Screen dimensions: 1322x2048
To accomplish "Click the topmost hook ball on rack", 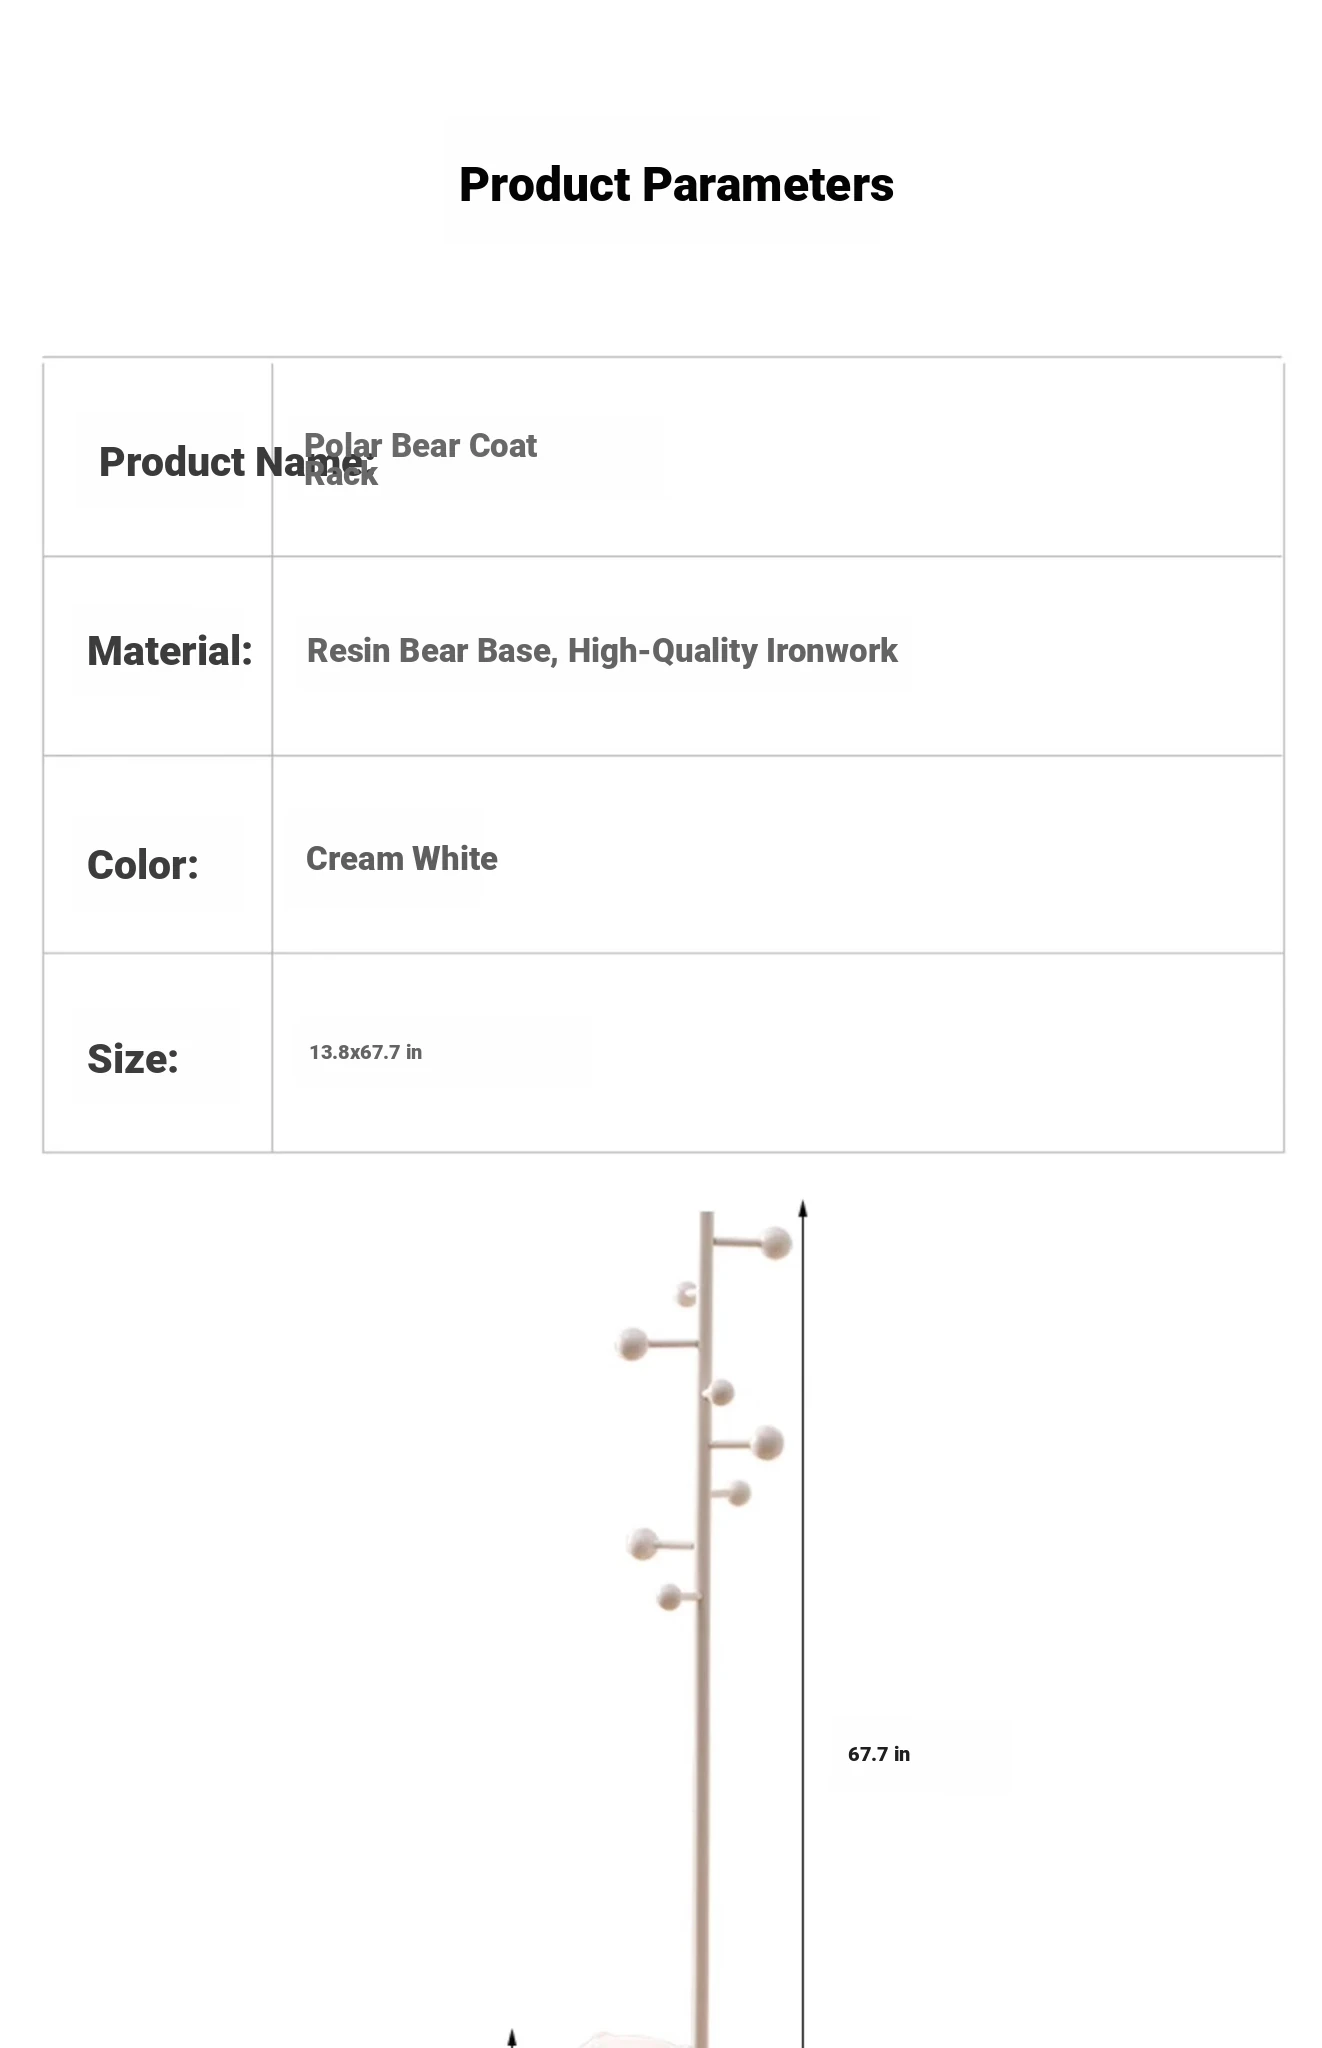I will [776, 1243].
